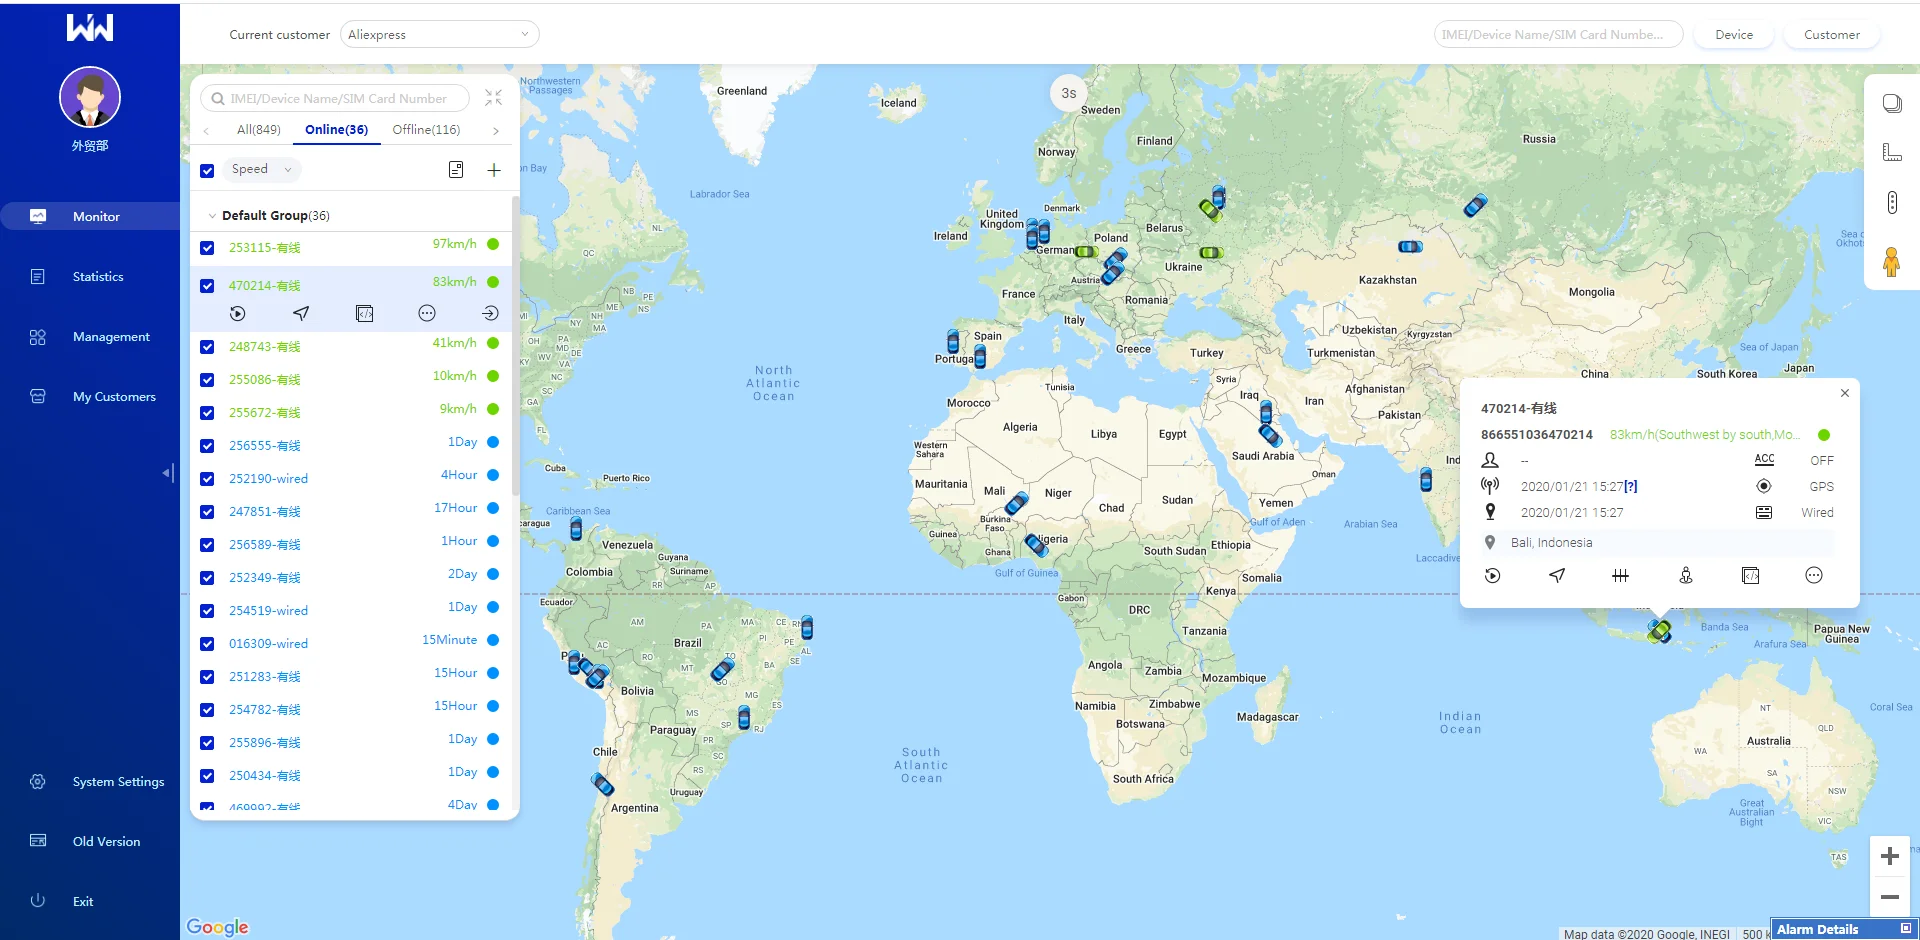
Task: Close the device info popup
Action: (x=1845, y=394)
